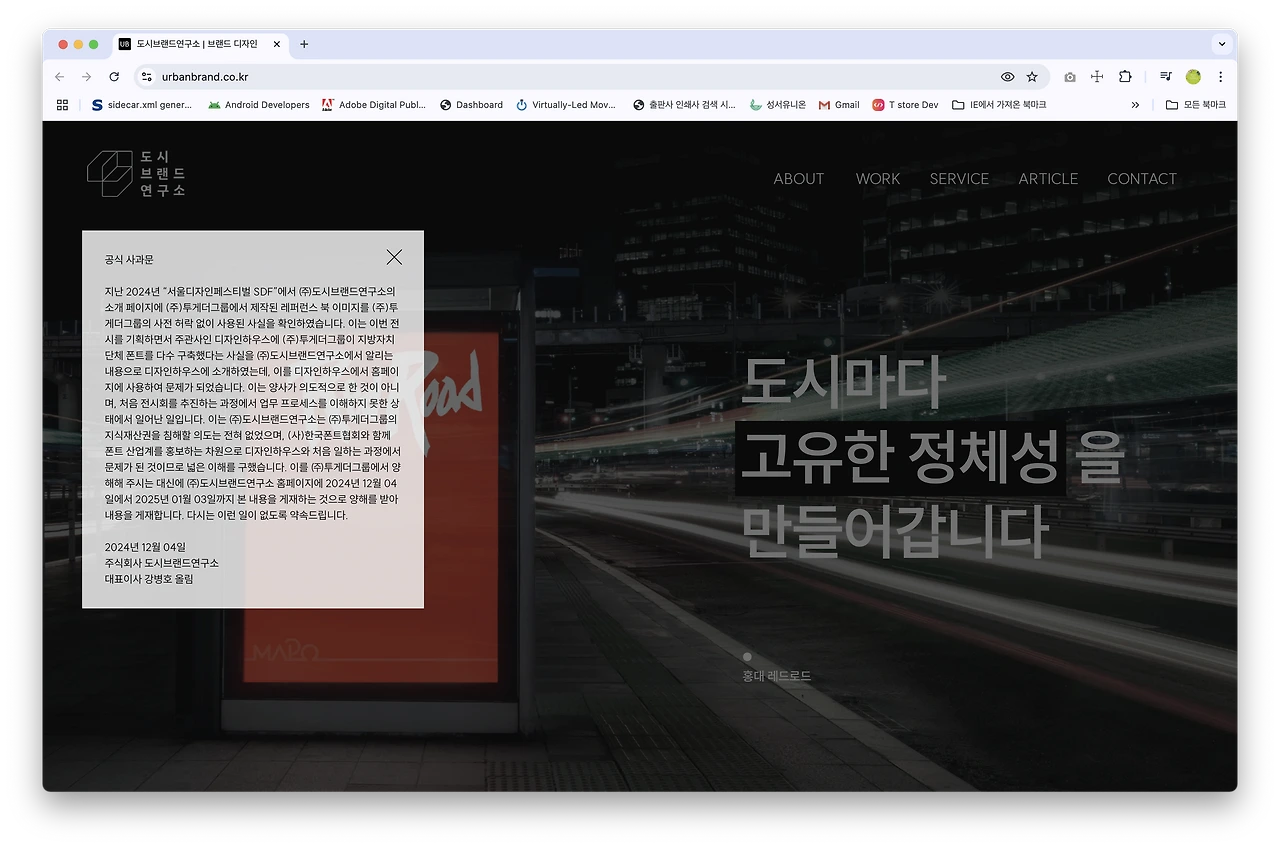Click the 홍대 레드로드 caption

(777, 677)
